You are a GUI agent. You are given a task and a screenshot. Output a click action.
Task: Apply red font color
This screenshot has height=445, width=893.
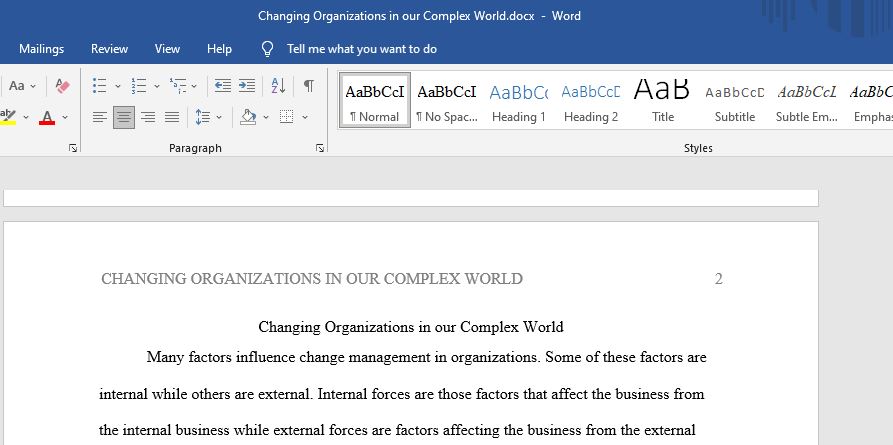point(47,117)
